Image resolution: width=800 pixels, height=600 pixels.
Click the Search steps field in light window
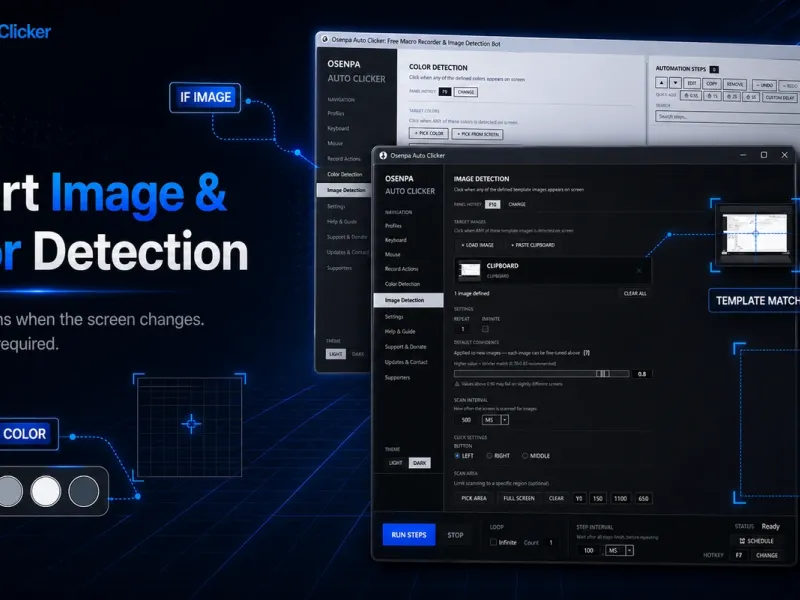coord(728,117)
